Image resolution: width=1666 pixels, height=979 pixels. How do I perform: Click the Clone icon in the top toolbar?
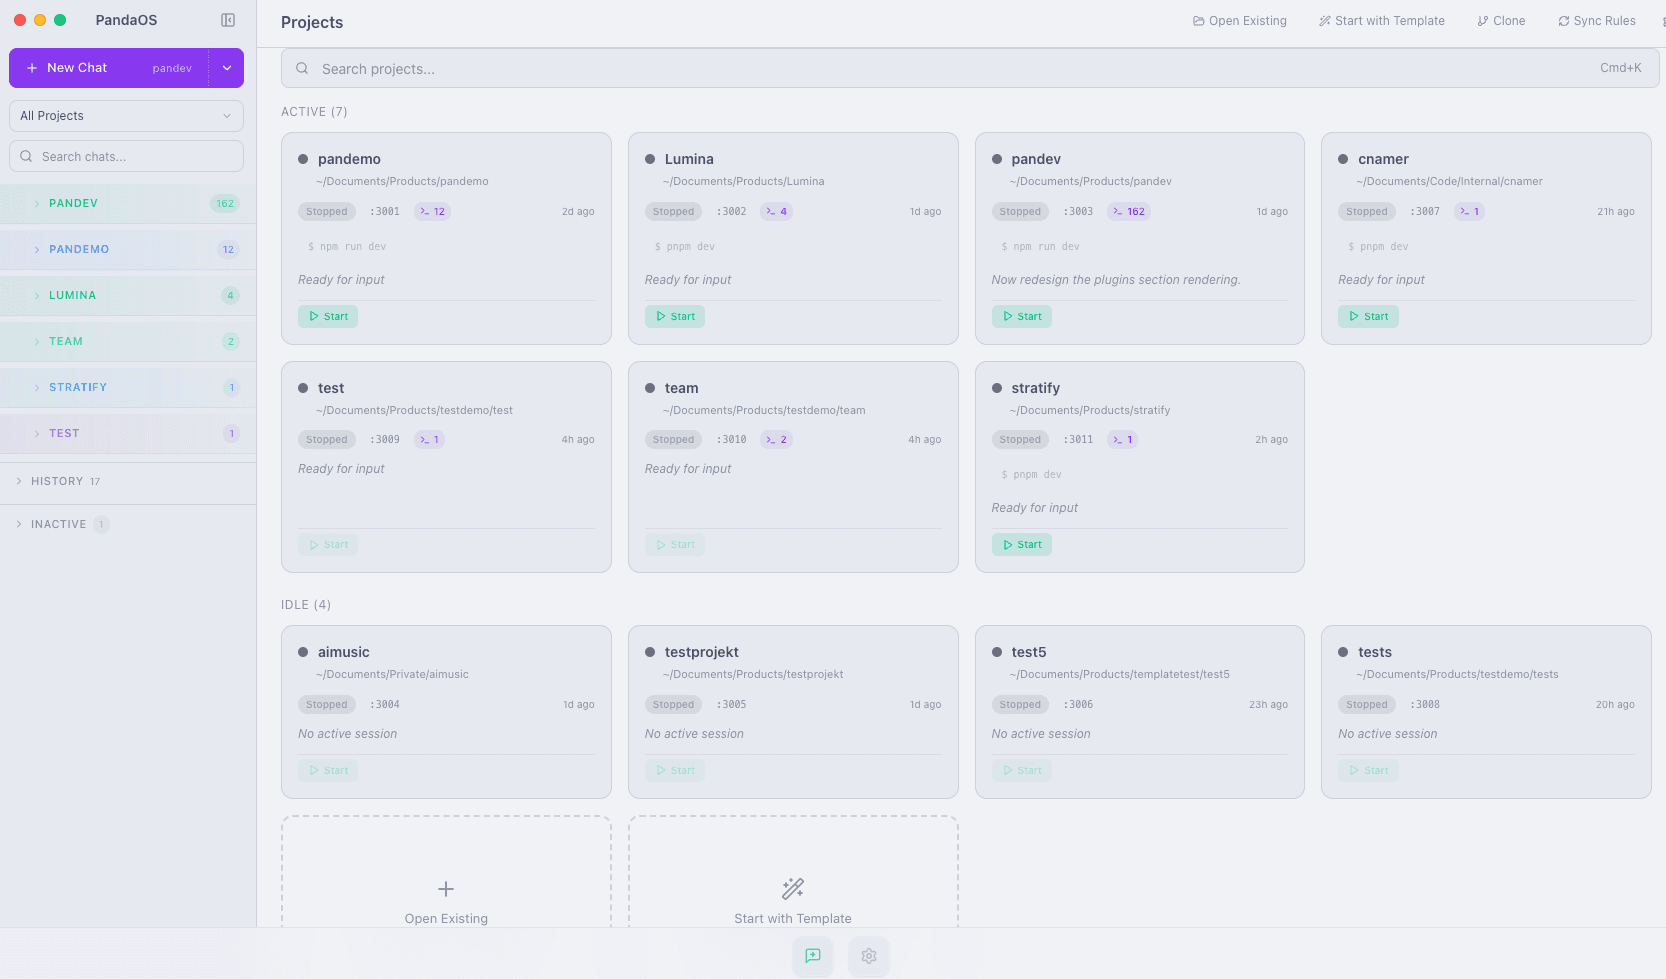[1482, 20]
